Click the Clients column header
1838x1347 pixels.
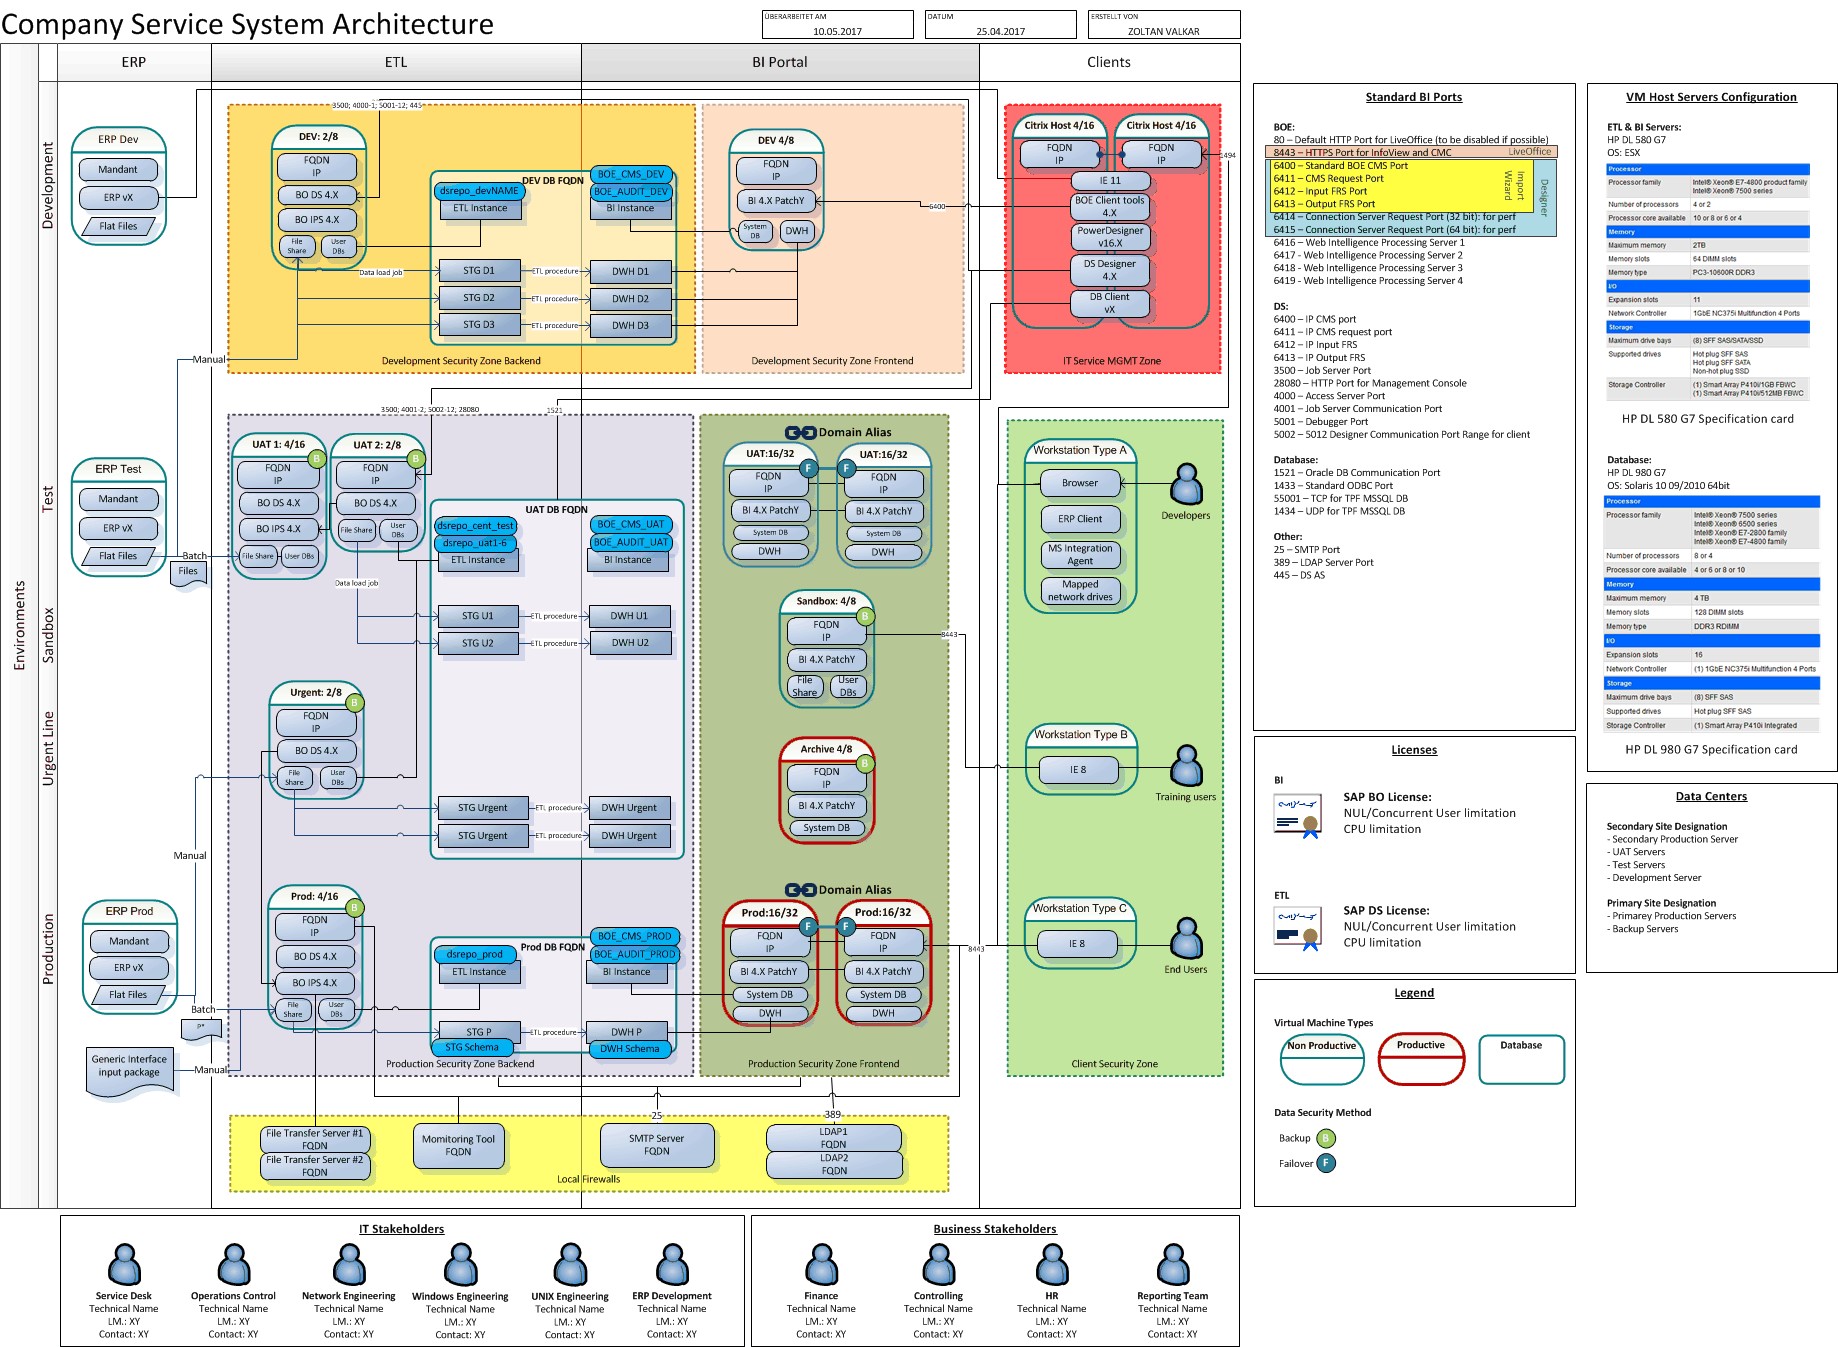[1109, 62]
